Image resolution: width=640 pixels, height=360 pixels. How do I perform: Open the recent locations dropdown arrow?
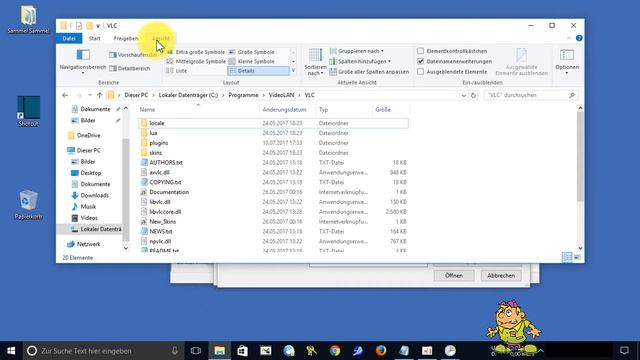point(90,95)
